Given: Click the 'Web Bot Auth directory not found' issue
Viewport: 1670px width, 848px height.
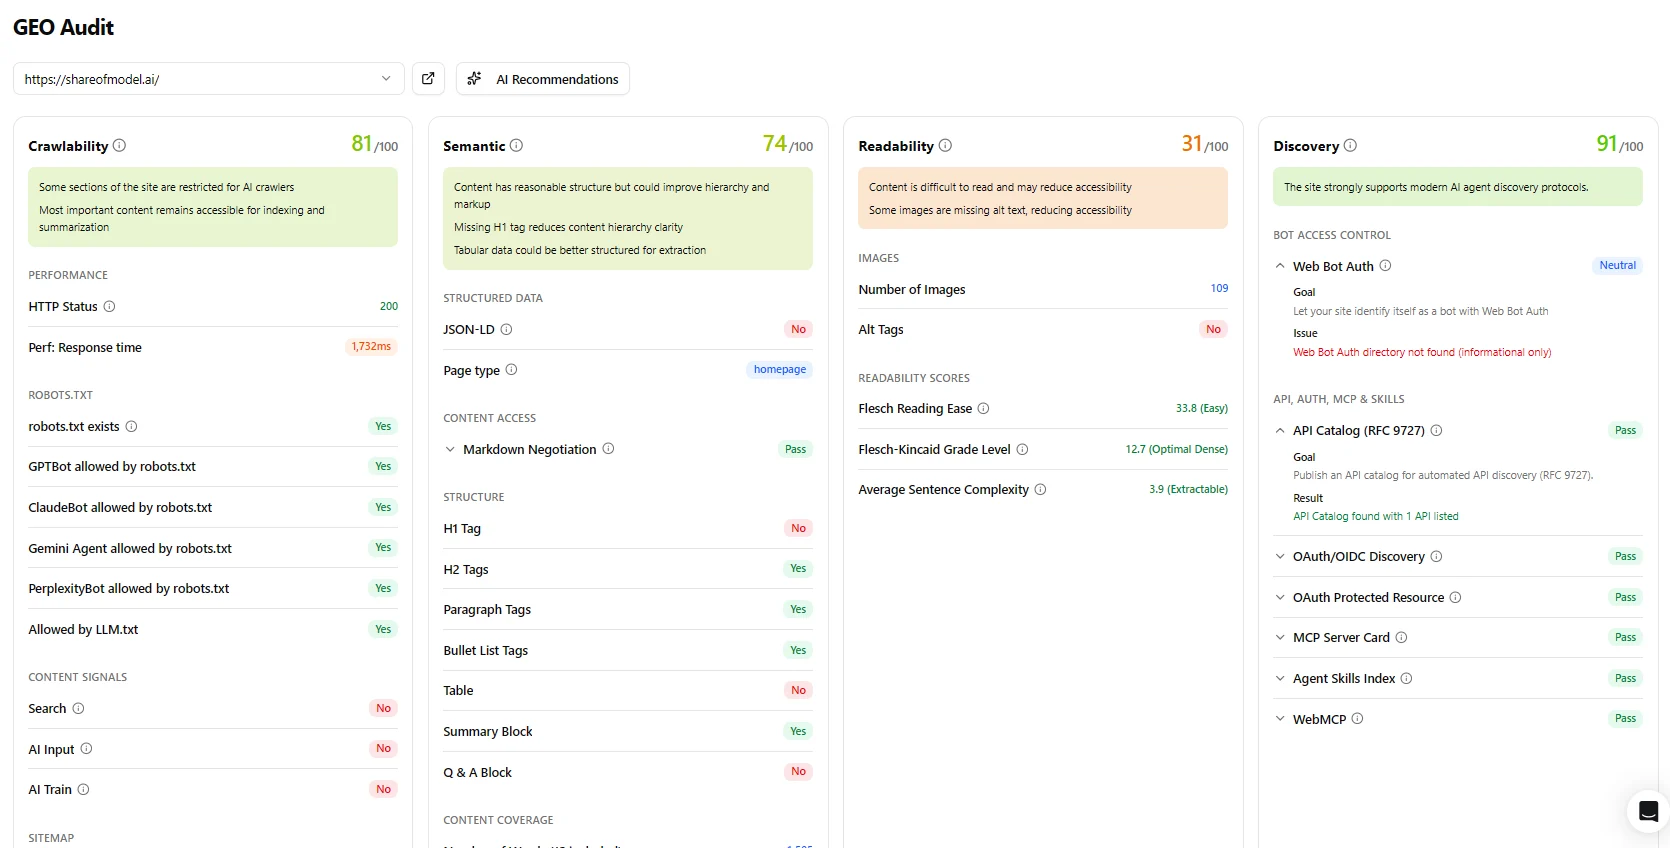Looking at the screenshot, I should [x=1422, y=353].
